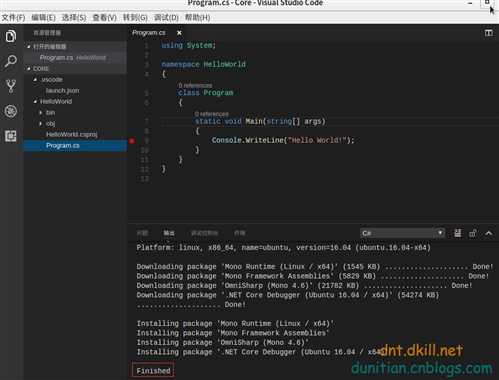Click 'namespace HelloWorld' in the editor
499x380 pixels.
[x=203, y=64]
